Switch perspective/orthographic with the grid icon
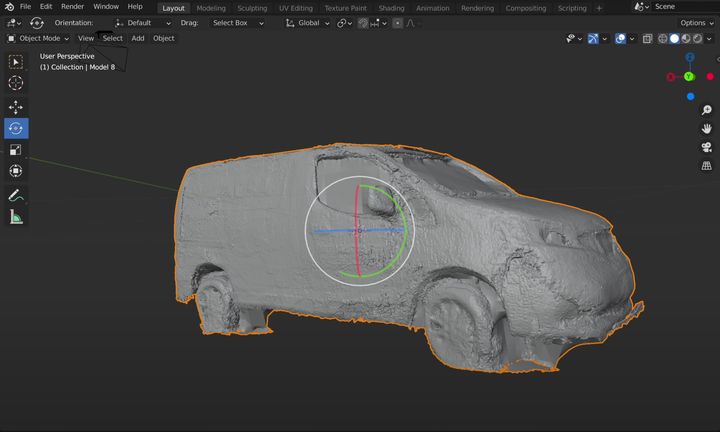720x432 pixels. click(706, 166)
